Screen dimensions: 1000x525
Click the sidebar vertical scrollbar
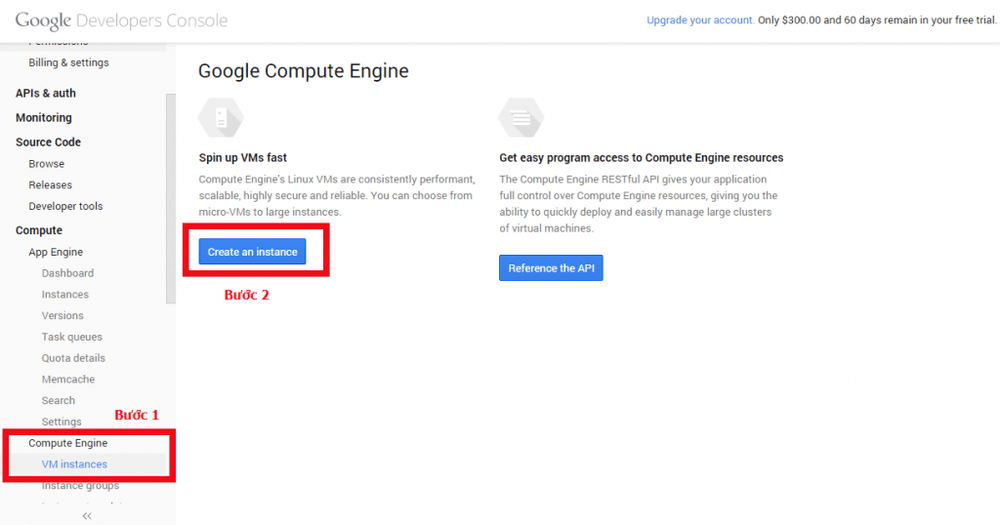click(170, 198)
